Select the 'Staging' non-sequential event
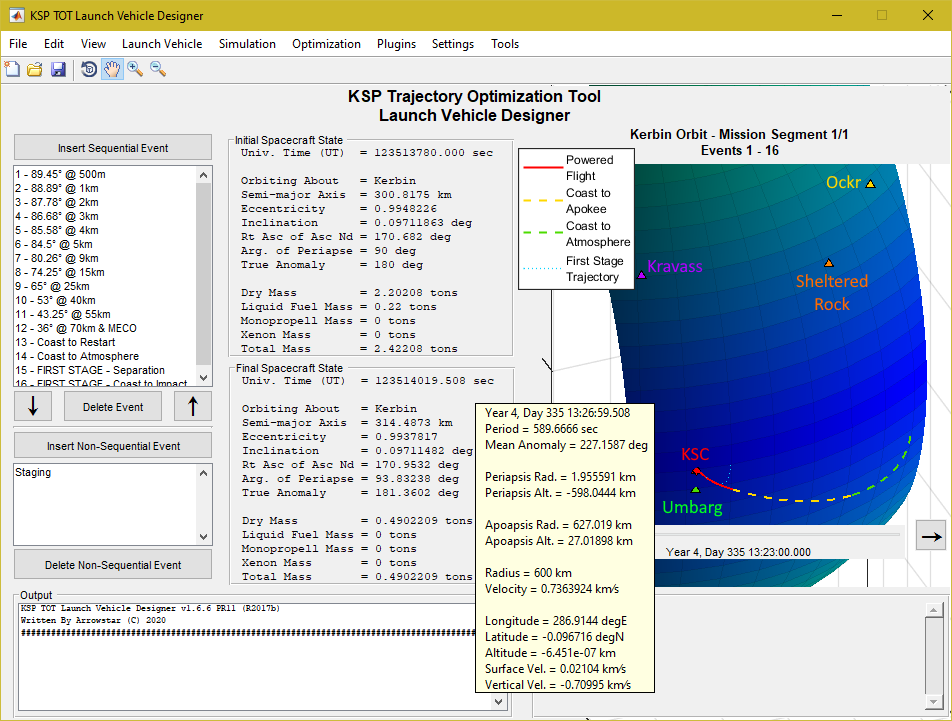This screenshot has width=952, height=721. [105, 472]
